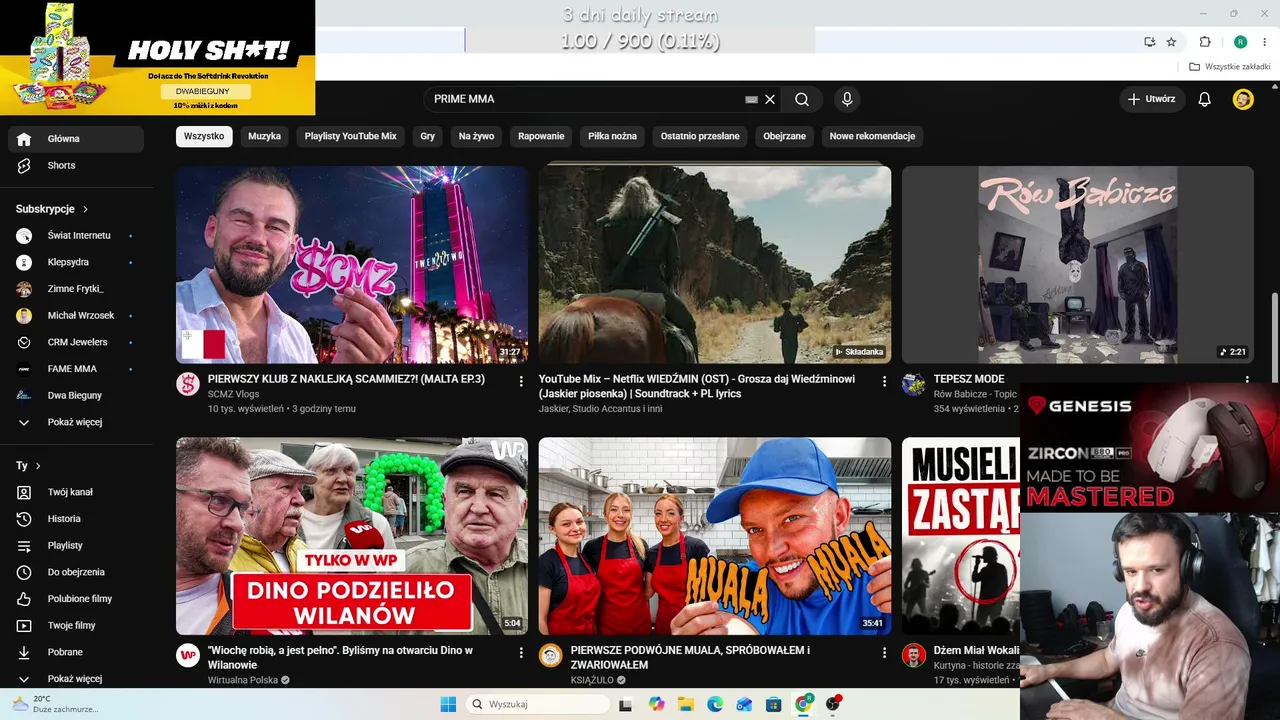Play the Rów Babicze TEPESZ MODE thumbnail
Viewport: 1280px width, 720px height.
[x=1078, y=265]
